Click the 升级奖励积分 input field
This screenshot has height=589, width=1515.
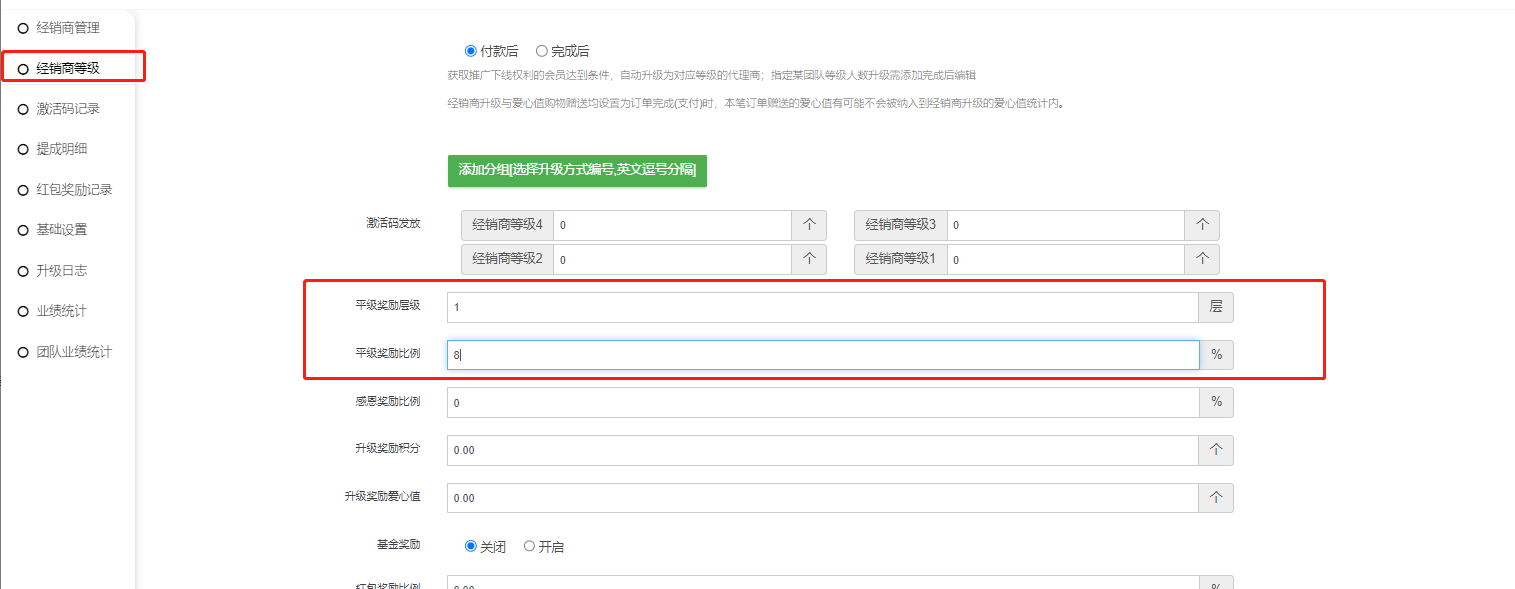[822, 450]
